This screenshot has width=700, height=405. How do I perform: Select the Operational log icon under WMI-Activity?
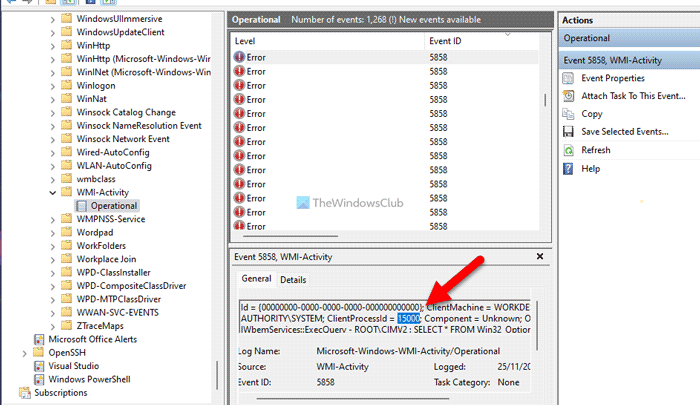(81, 206)
